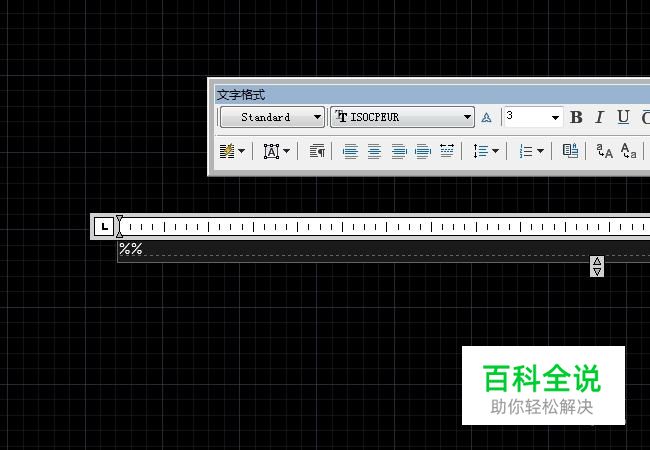
Task: Convert text to uppercase
Action: pyautogui.click(x=604, y=151)
